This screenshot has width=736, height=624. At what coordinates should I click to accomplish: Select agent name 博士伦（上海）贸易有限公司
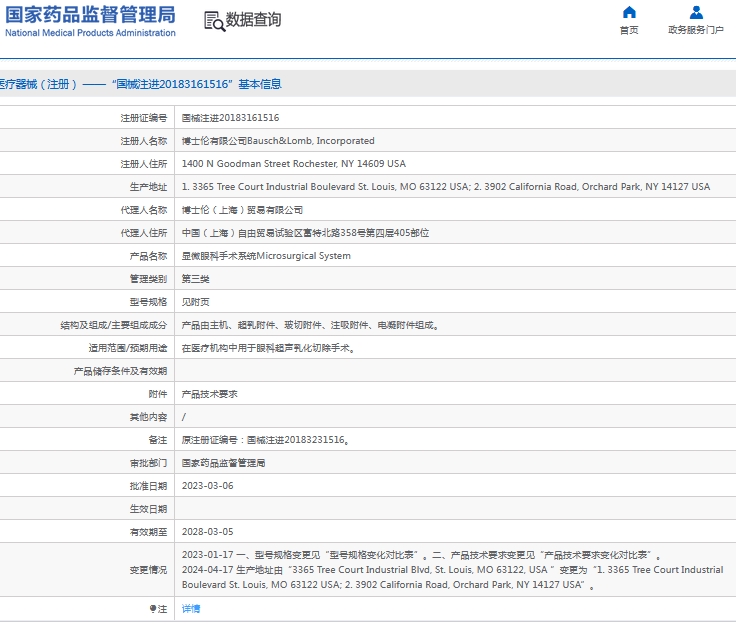coord(242,210)
